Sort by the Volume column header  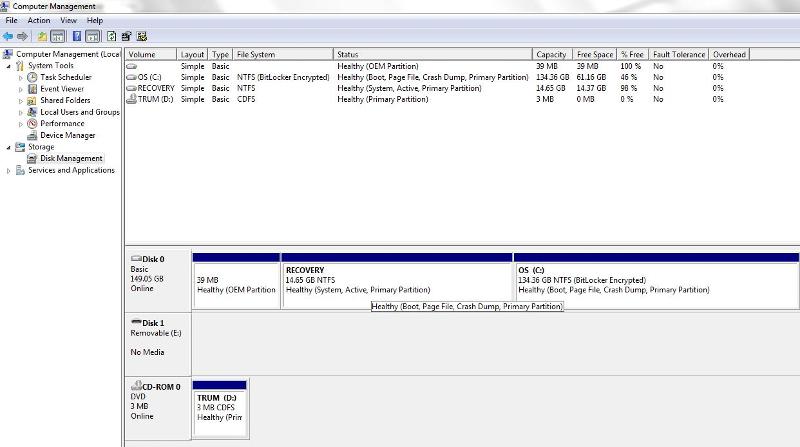point(151,54)
